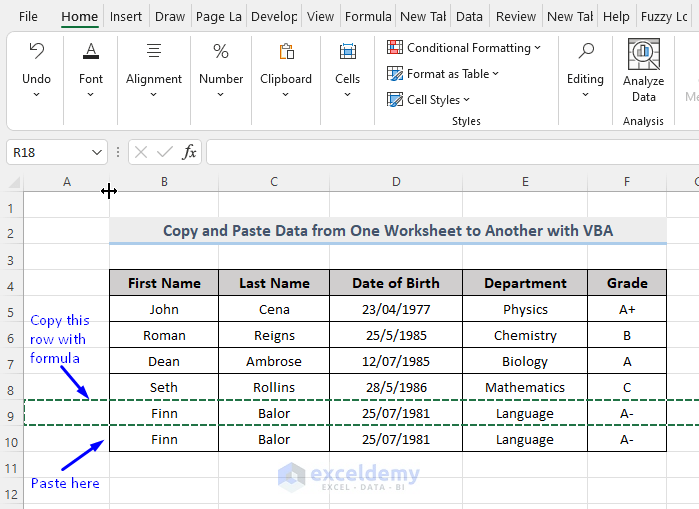Click the Number format percent icon
The image size is (699, 509).
point(221,52)
